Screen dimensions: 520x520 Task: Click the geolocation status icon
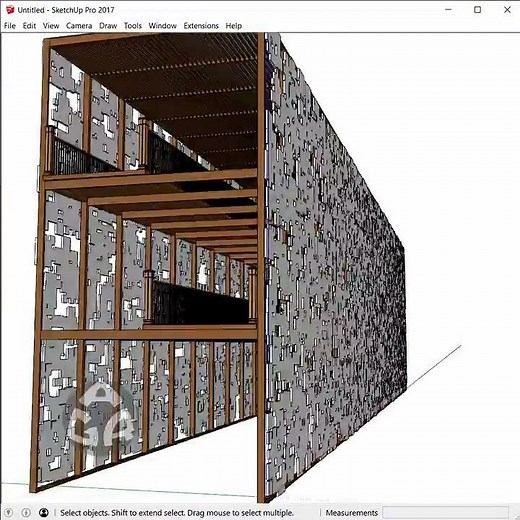(x=8, y=512)
